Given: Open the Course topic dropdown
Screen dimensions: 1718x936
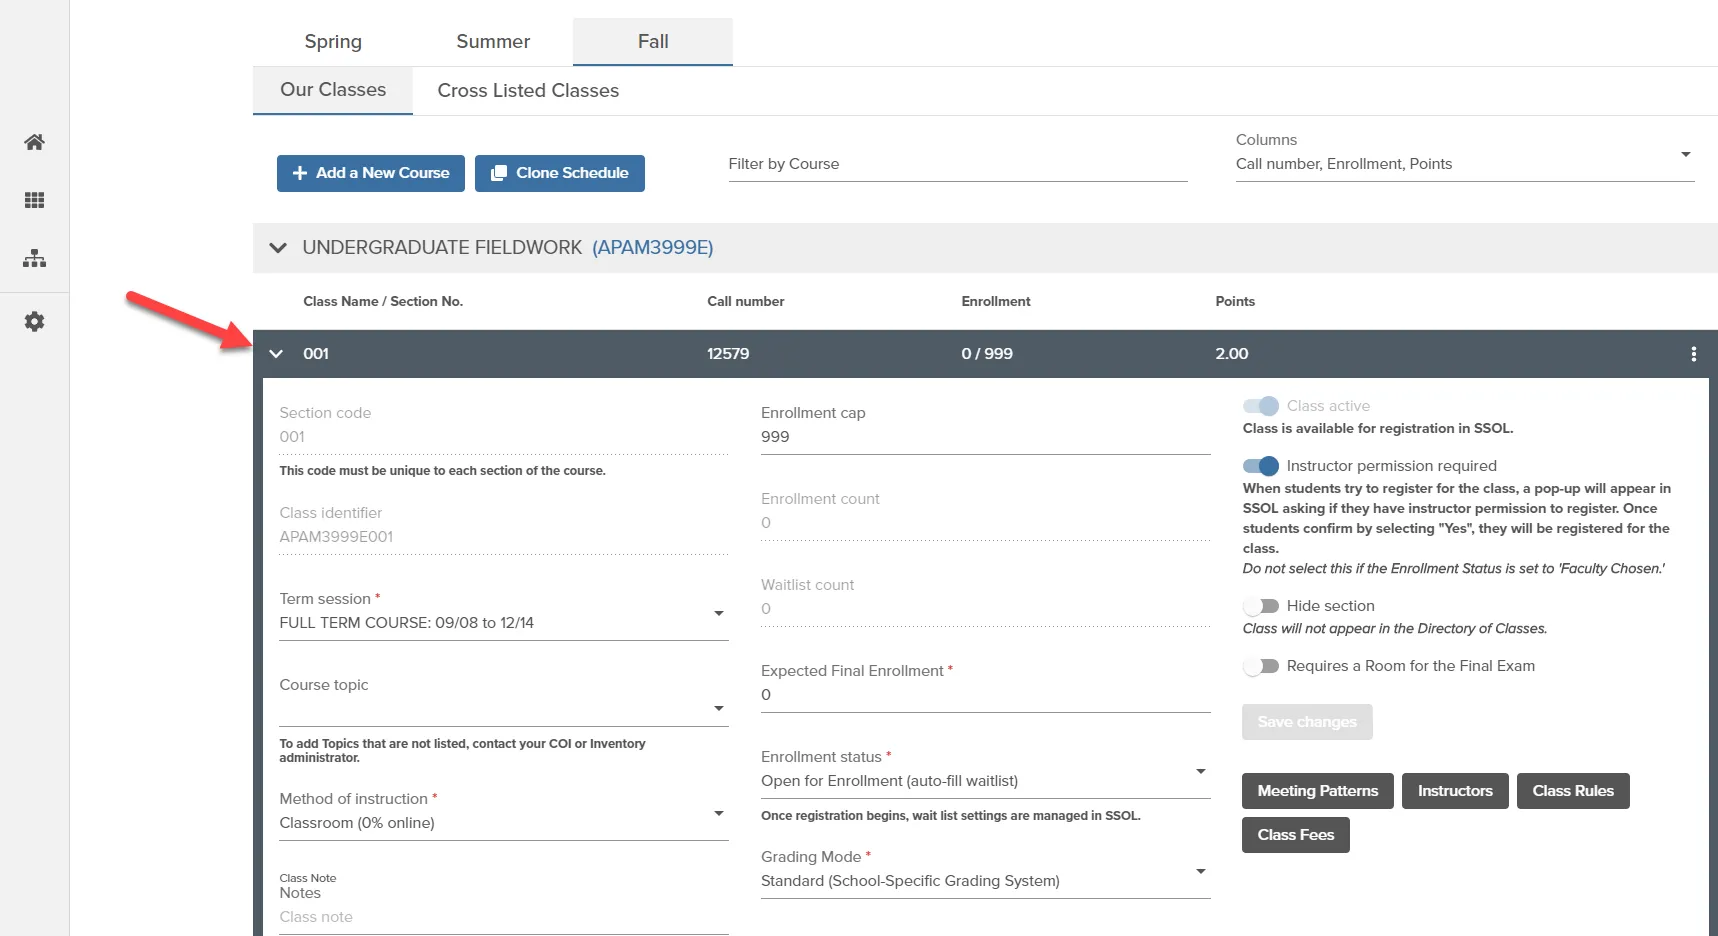Looking at the screenshot, I should coord(504,699).
